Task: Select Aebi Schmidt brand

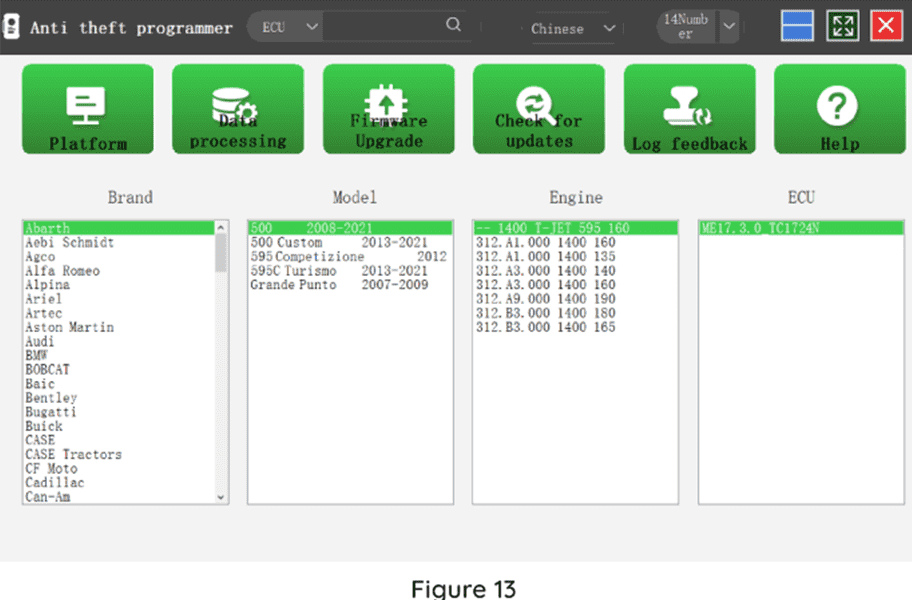Action: [x=119, y=242]
